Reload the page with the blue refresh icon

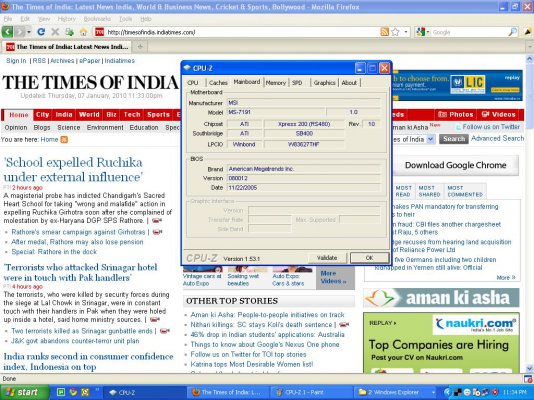point(41,32)
